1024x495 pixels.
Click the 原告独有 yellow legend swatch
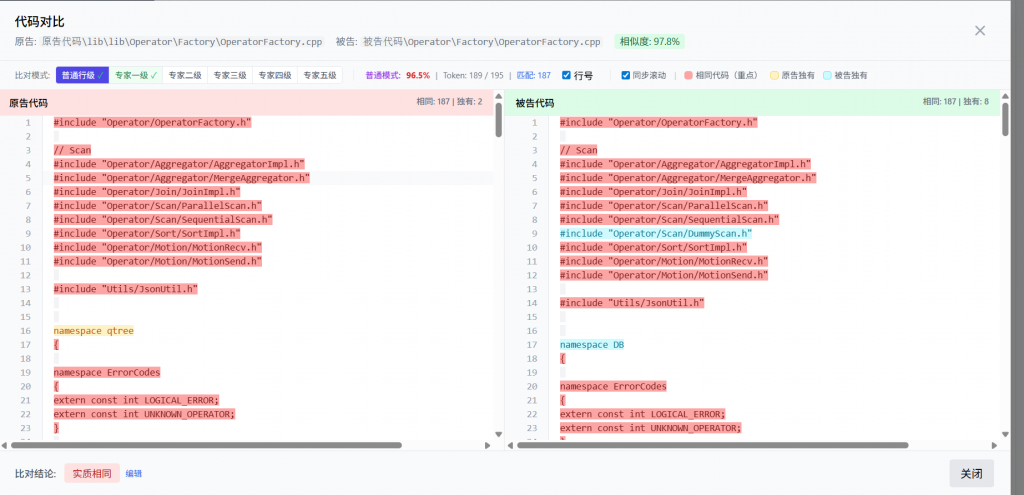(x=774, y=75)
